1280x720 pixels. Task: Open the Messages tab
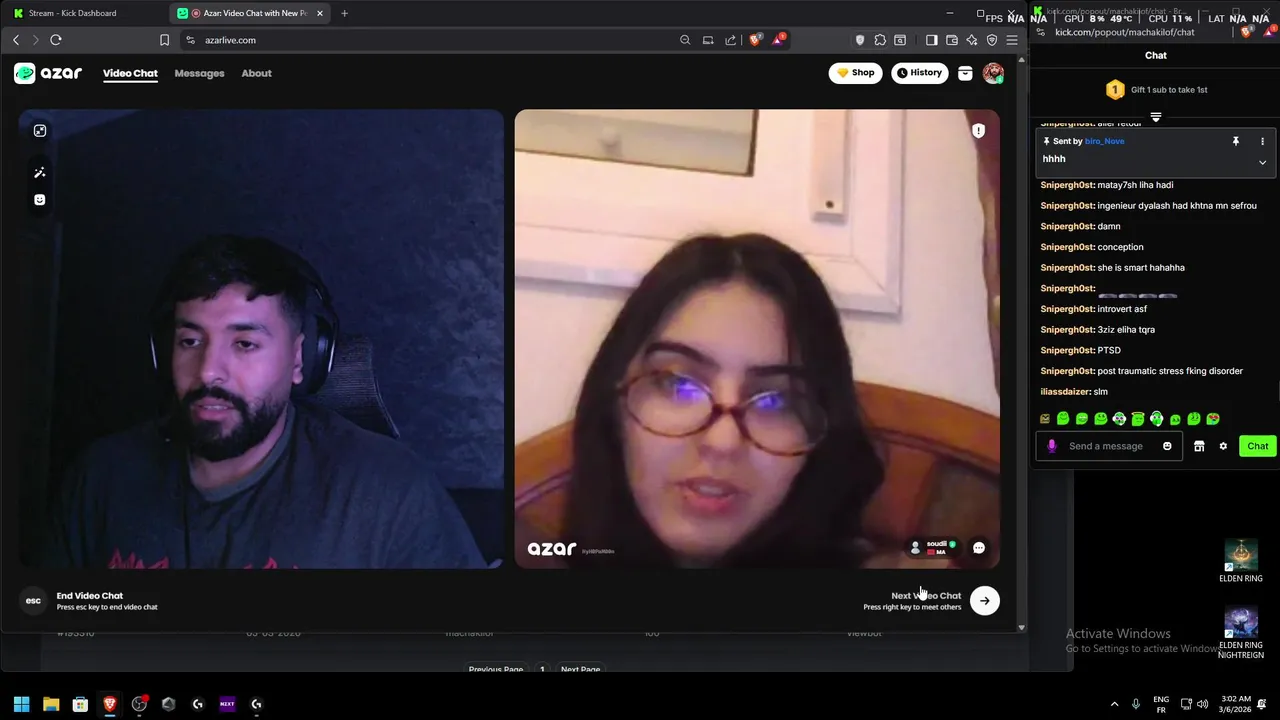pos(199,73)
